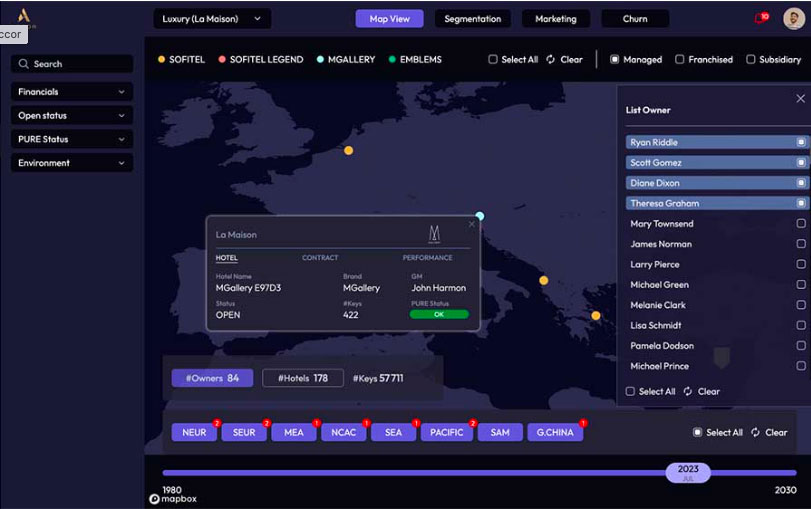Select the cyan MGallery map marker

[x=479, y=216]
